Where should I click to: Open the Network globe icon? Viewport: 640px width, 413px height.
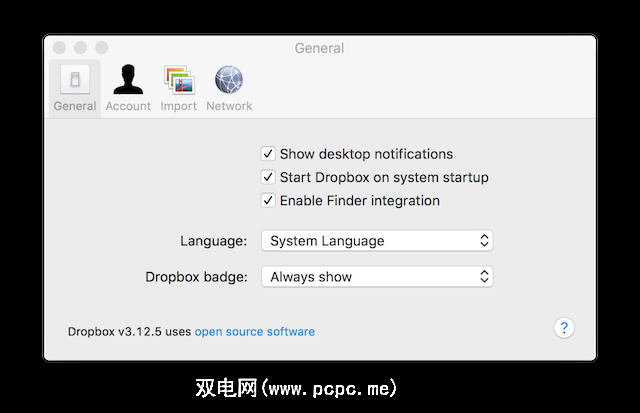point(229,80)
